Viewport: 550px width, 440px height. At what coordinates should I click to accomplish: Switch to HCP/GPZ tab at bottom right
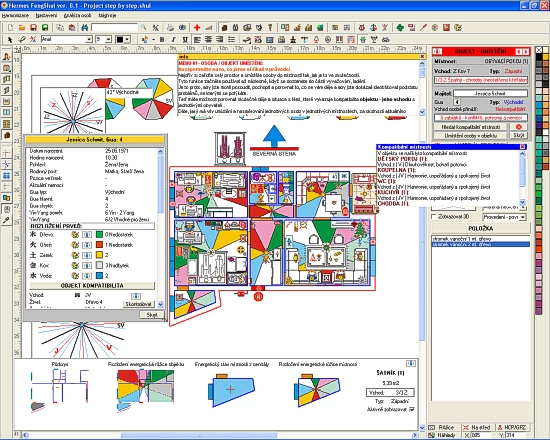pyautogui.click(x=511, y=427)
